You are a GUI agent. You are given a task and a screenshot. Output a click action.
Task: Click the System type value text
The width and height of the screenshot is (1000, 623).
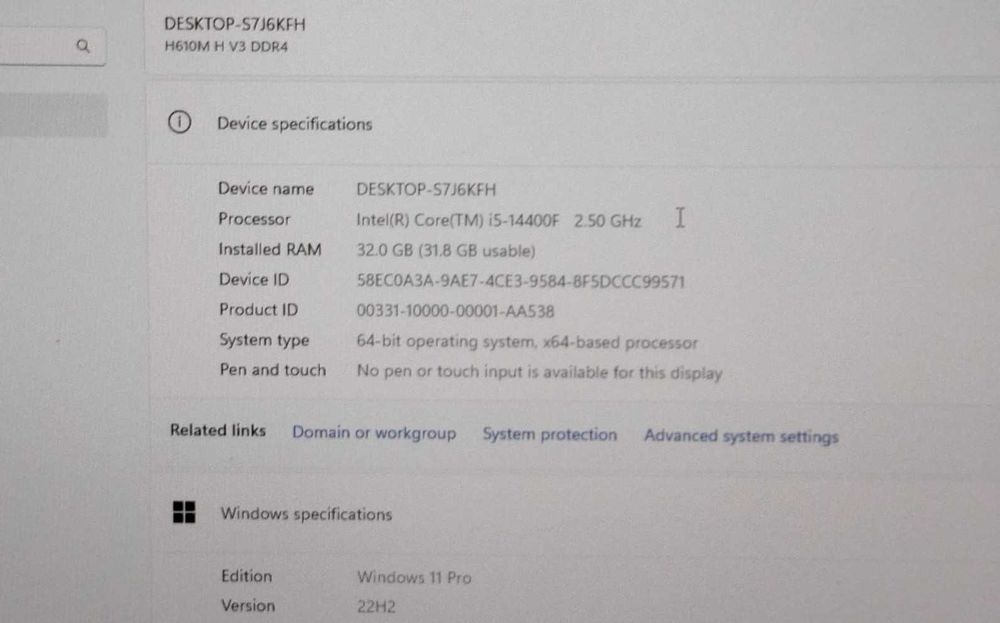coord(527,342)
